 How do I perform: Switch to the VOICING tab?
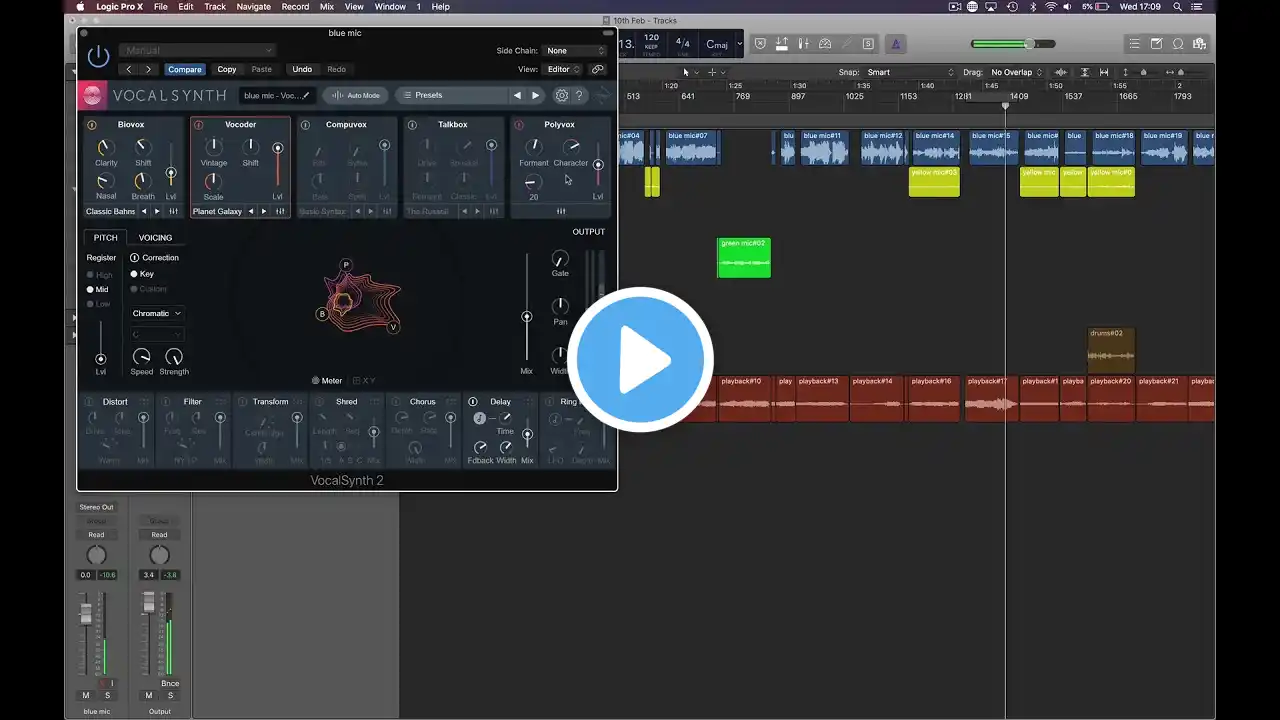[155, 238]
